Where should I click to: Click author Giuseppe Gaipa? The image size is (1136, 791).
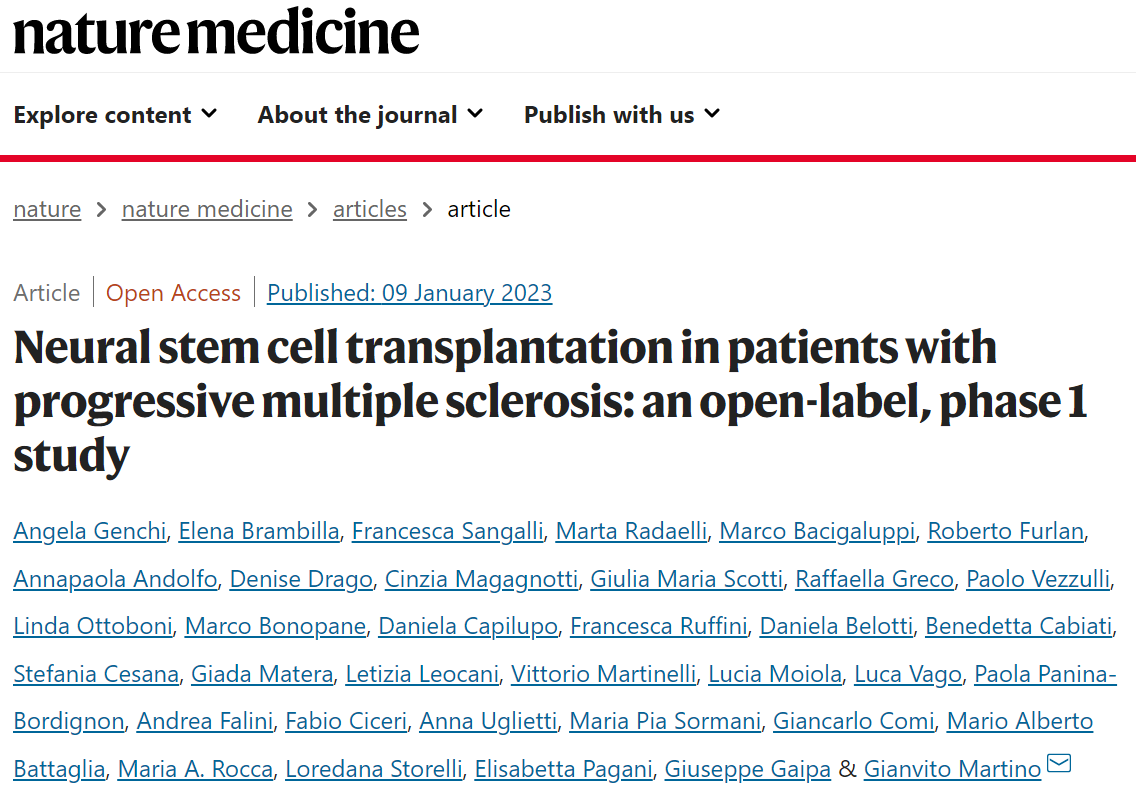click(748, 769)
